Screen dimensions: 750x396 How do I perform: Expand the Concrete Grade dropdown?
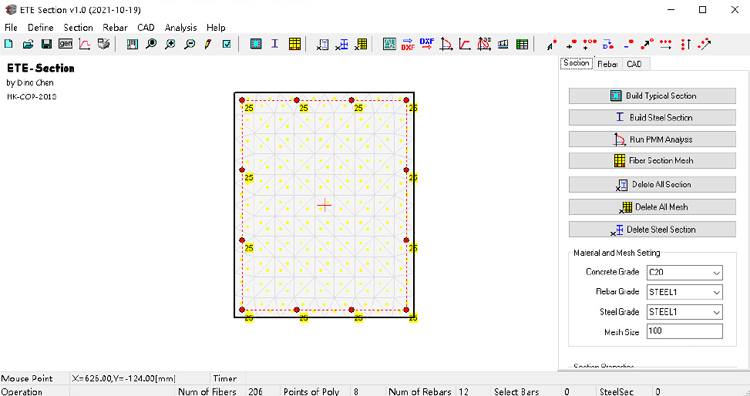point(684,272)
